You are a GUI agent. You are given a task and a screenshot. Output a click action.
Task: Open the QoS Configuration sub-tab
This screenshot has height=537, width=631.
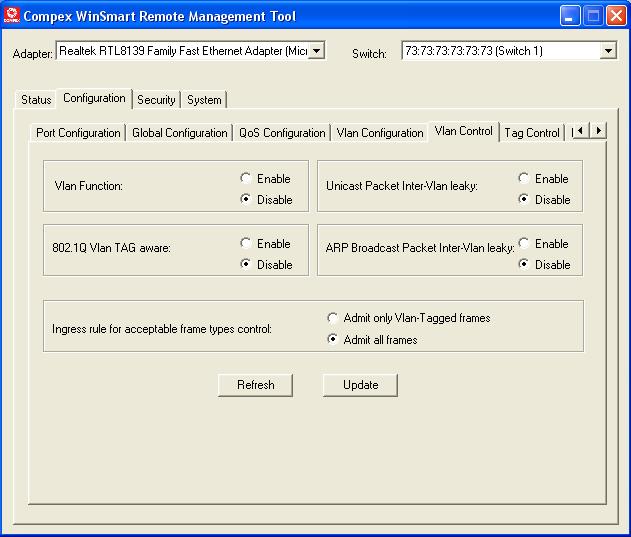coord(282,133)
